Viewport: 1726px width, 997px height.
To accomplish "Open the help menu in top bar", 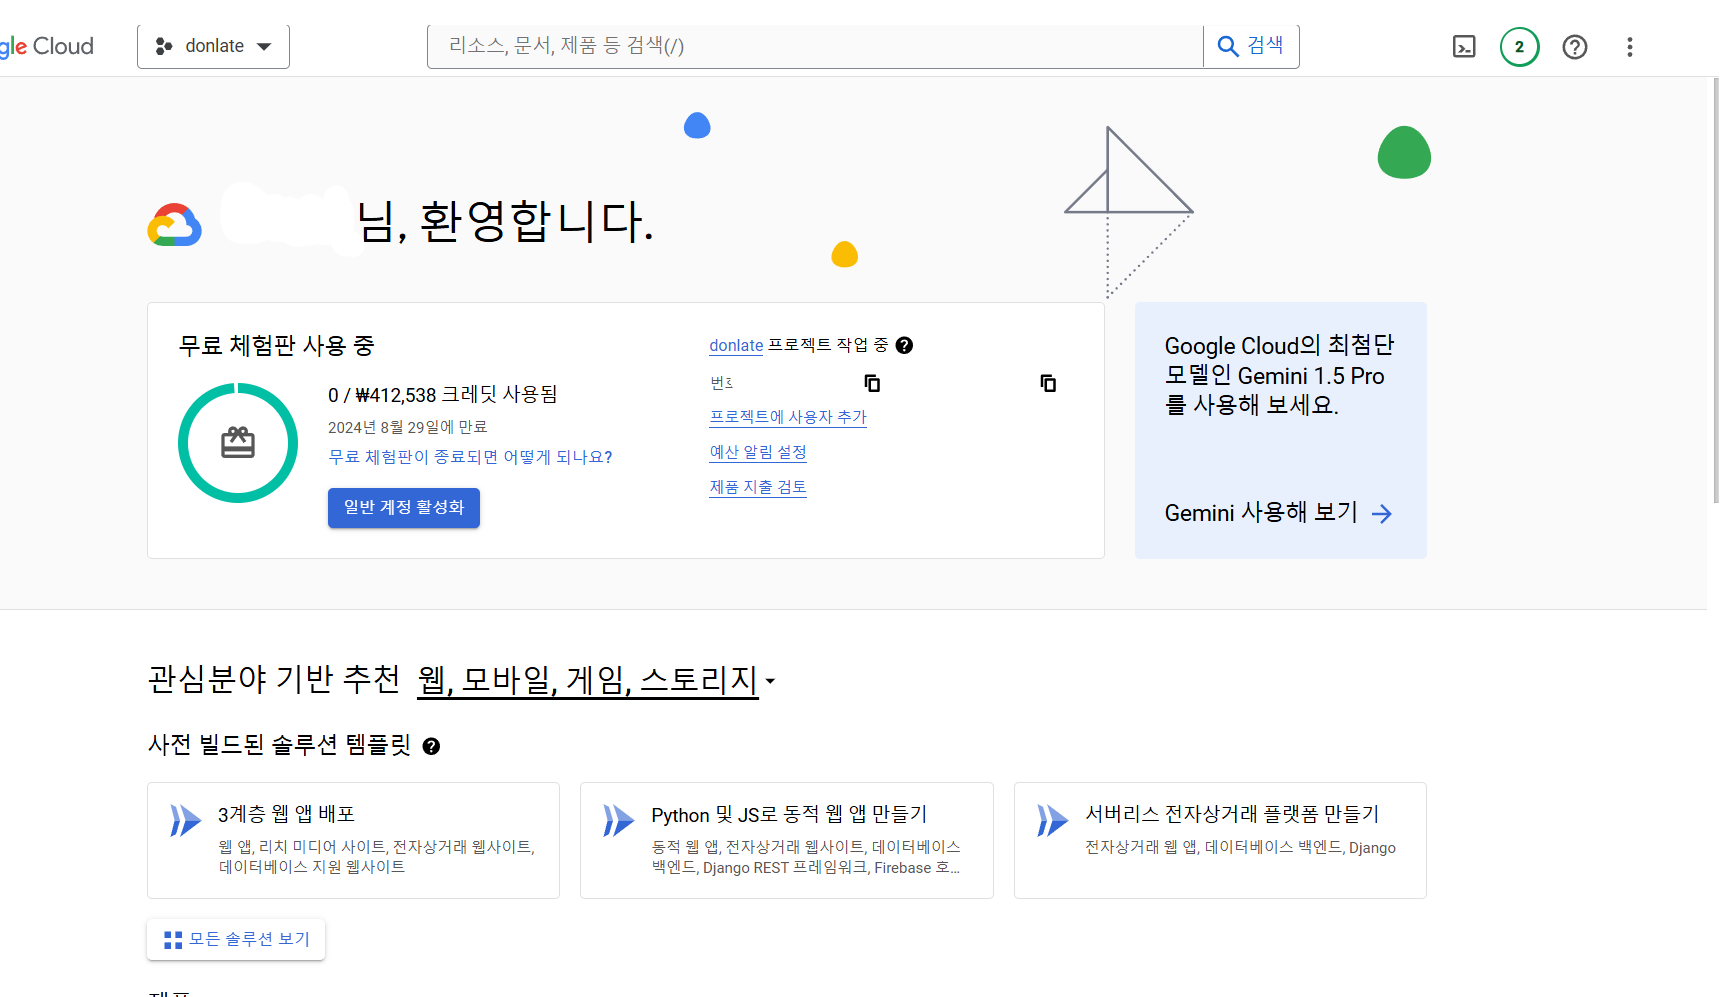I will (1575, 47).
